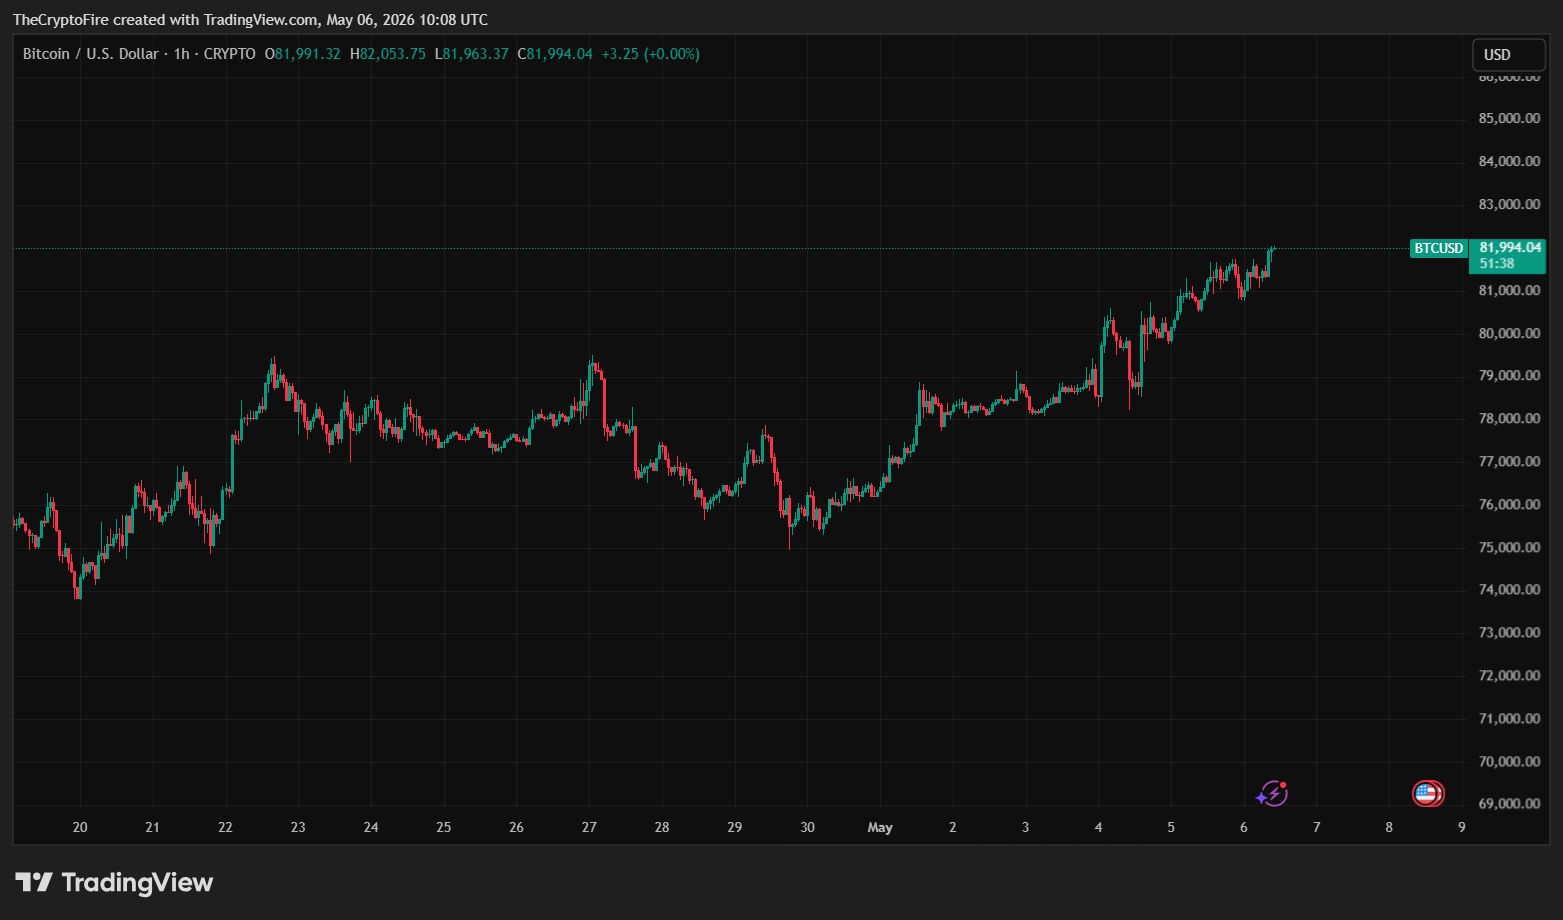The image size is (1563, 920).
Task: Click the CRYPTO exchange label in legend
Action: 229,54
